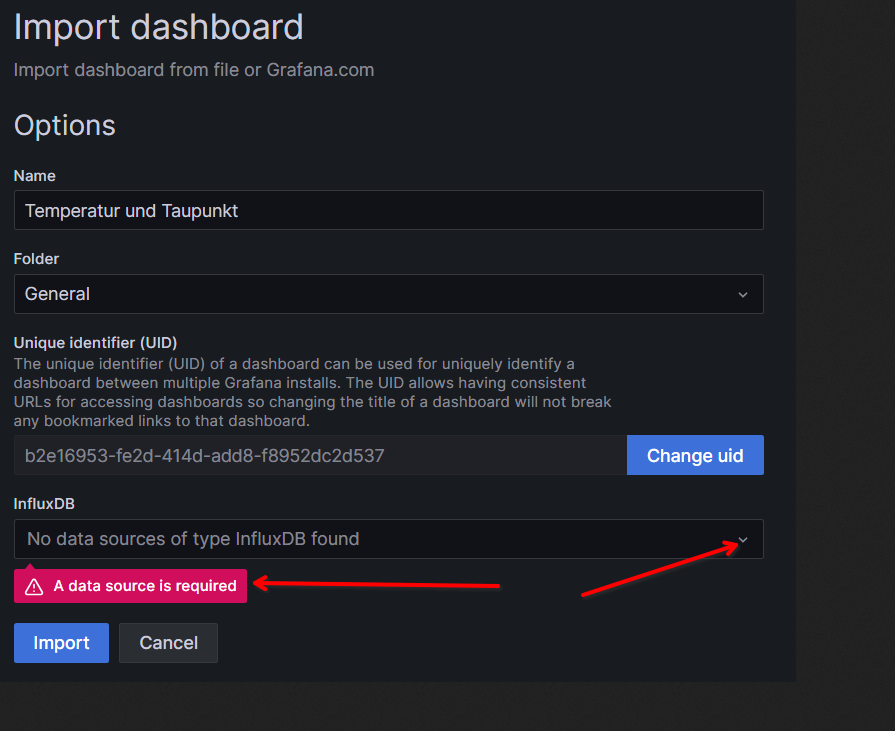895x731 pixels.
Task: Click the Change uid button
Action: [x=695, y=455]
